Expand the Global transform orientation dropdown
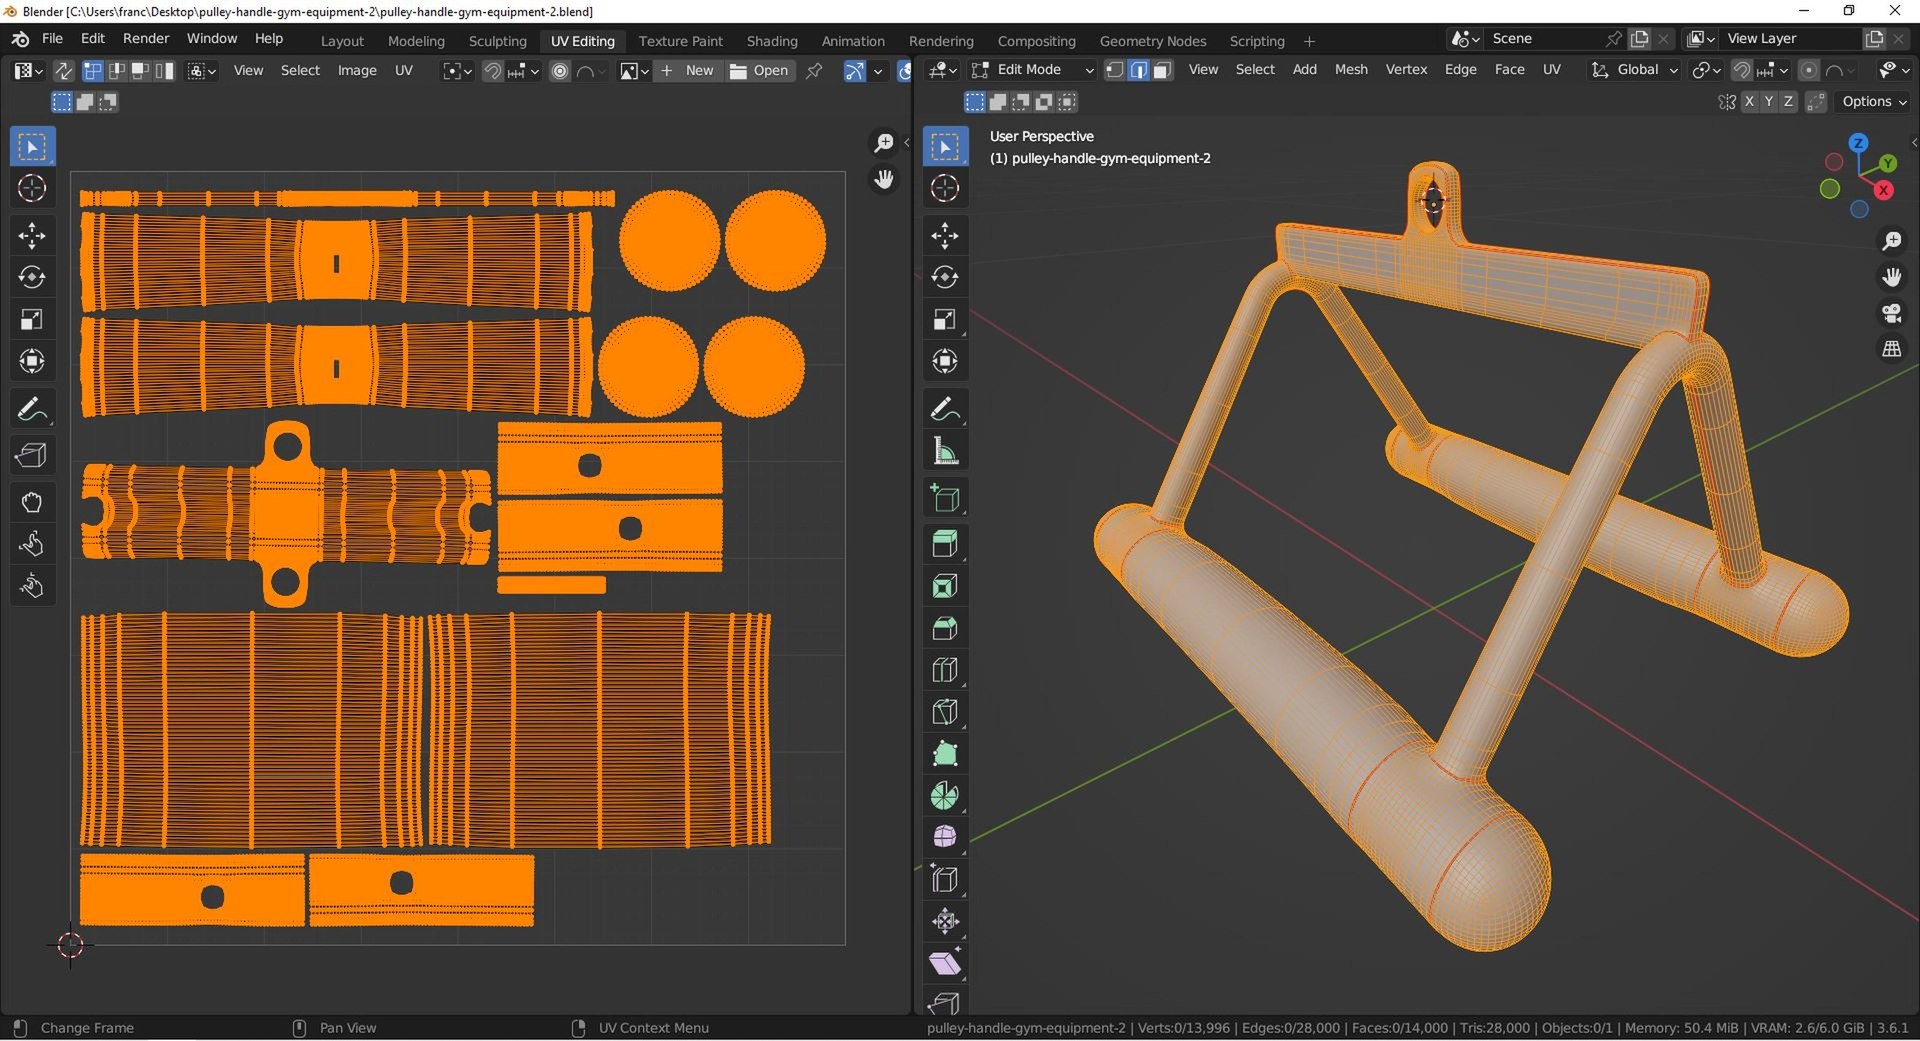Image resolution: width=1920 pixels, height=1041 pixels. tap(1635, 70)
